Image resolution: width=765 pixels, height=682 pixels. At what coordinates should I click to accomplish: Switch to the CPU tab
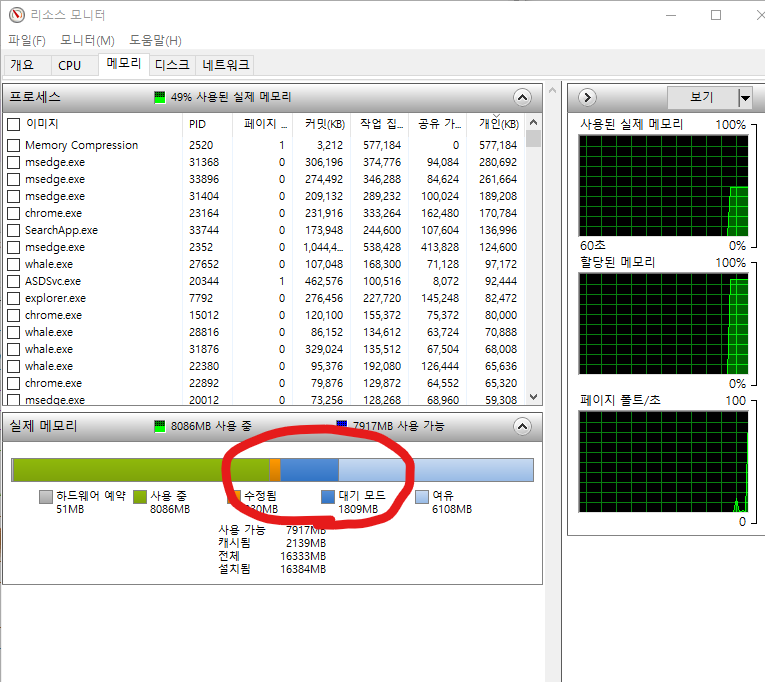[x=70, y=65]
